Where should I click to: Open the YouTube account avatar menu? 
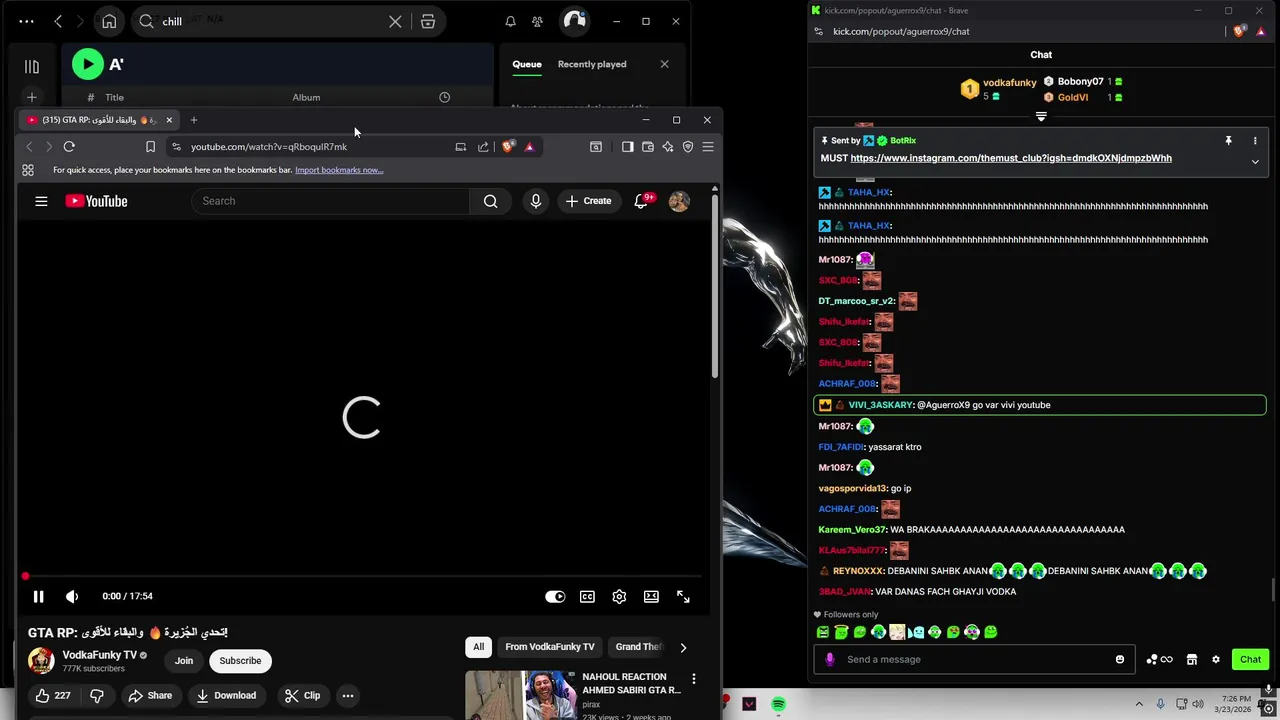click(679, 201)
